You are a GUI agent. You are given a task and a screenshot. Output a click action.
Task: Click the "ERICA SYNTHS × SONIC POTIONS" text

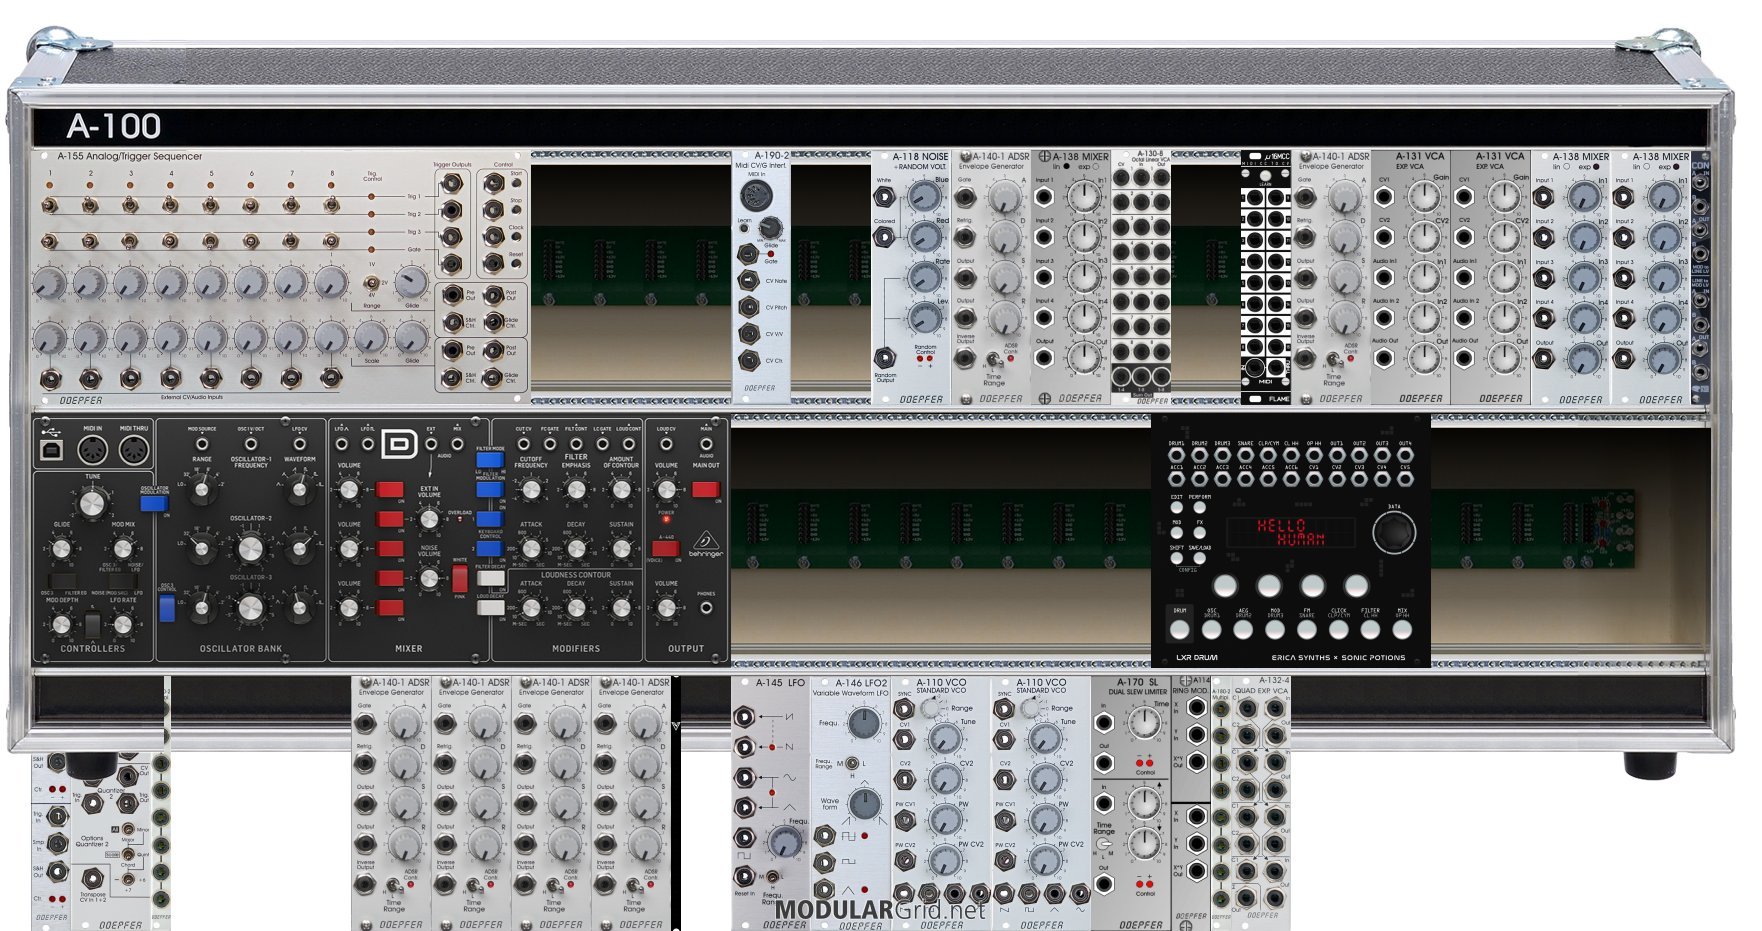point(1338,658)
